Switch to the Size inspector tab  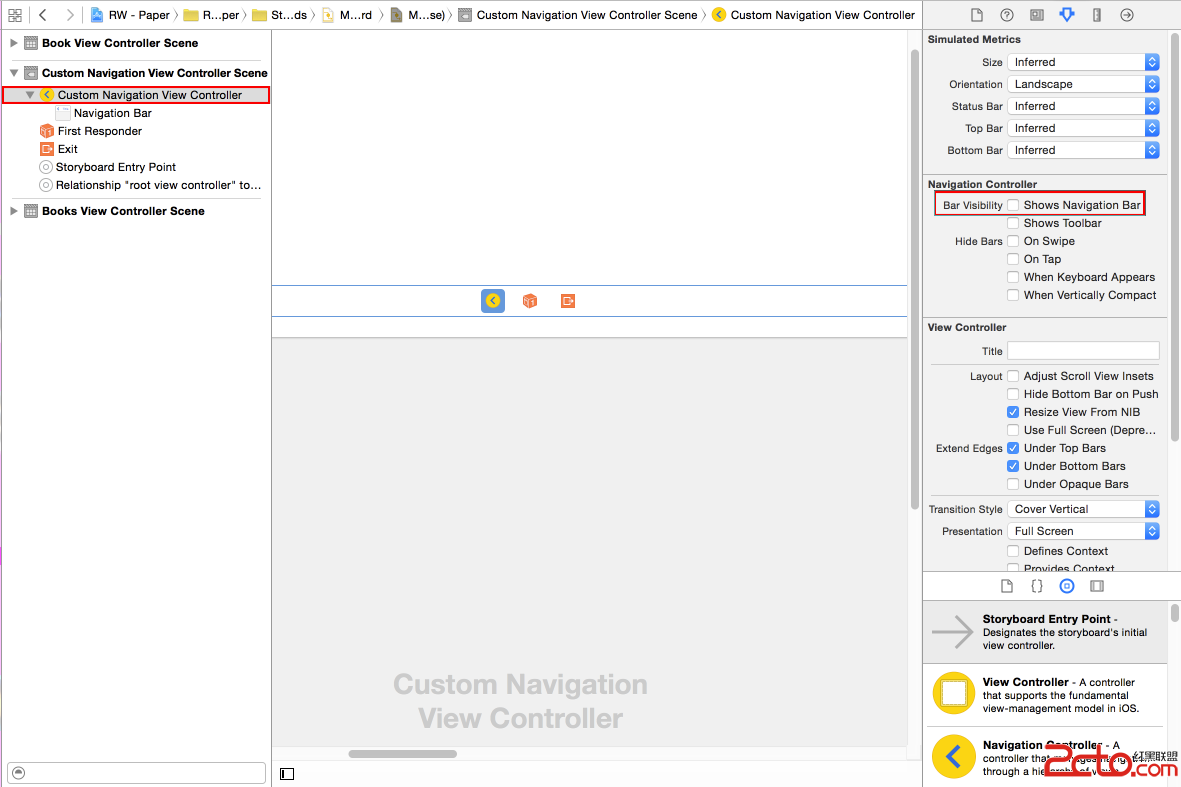click(x=1097, y=15)
